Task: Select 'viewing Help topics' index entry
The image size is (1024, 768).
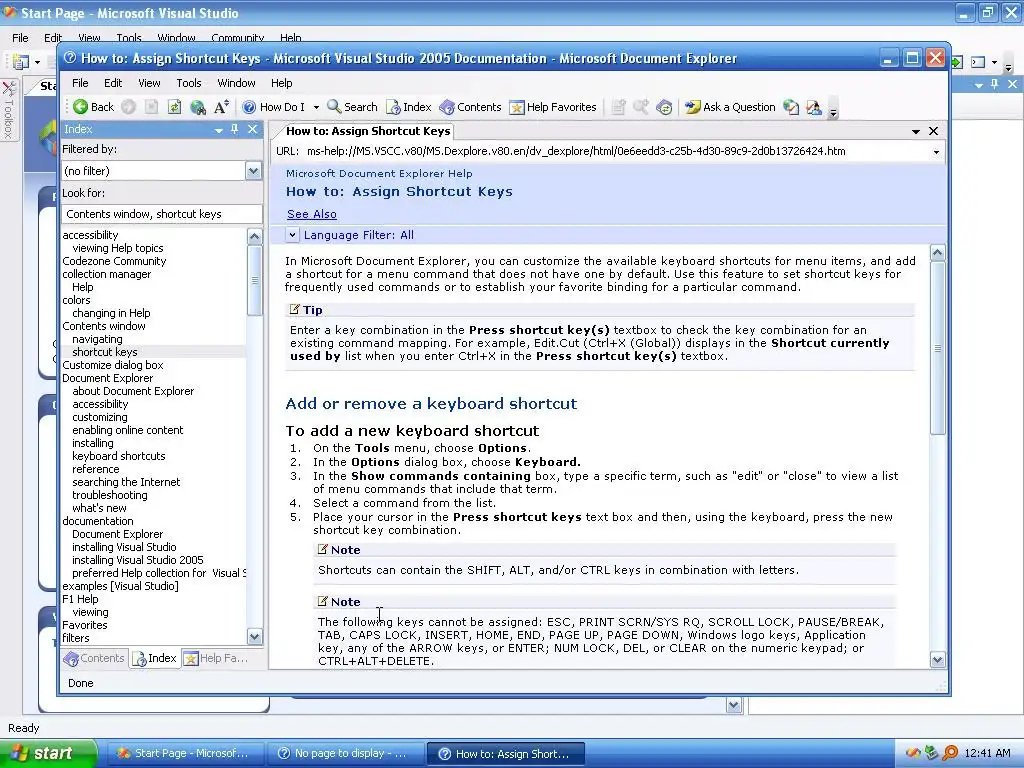Action: [x=118, y=248]
